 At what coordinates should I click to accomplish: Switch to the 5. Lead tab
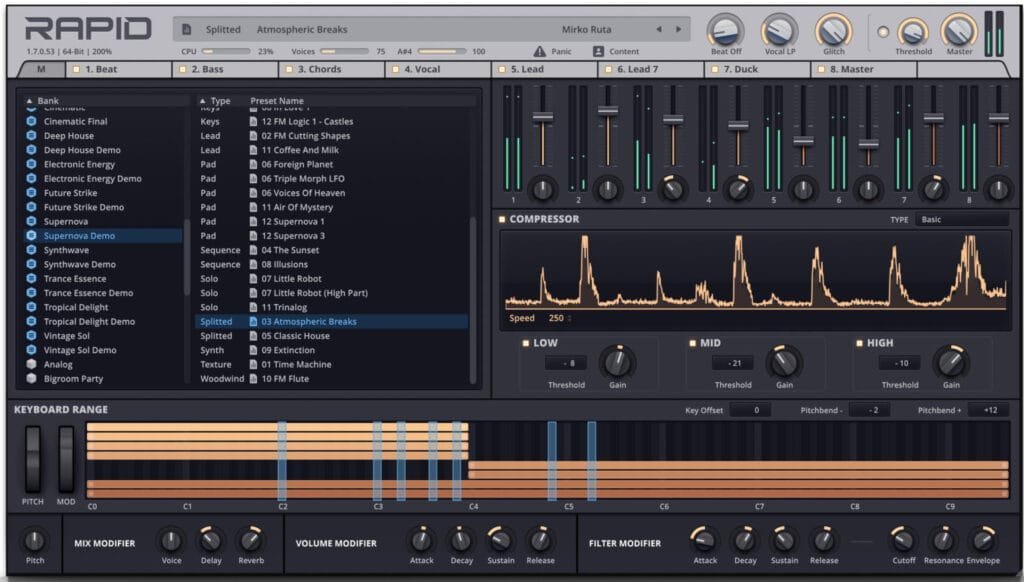point(543,70)
